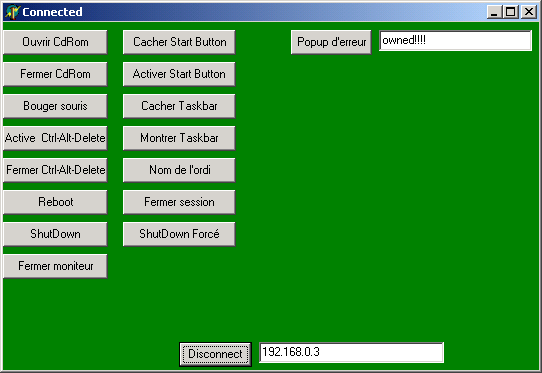
Task: Select the Fermer CdRom button
Action: tap(55, 74)
